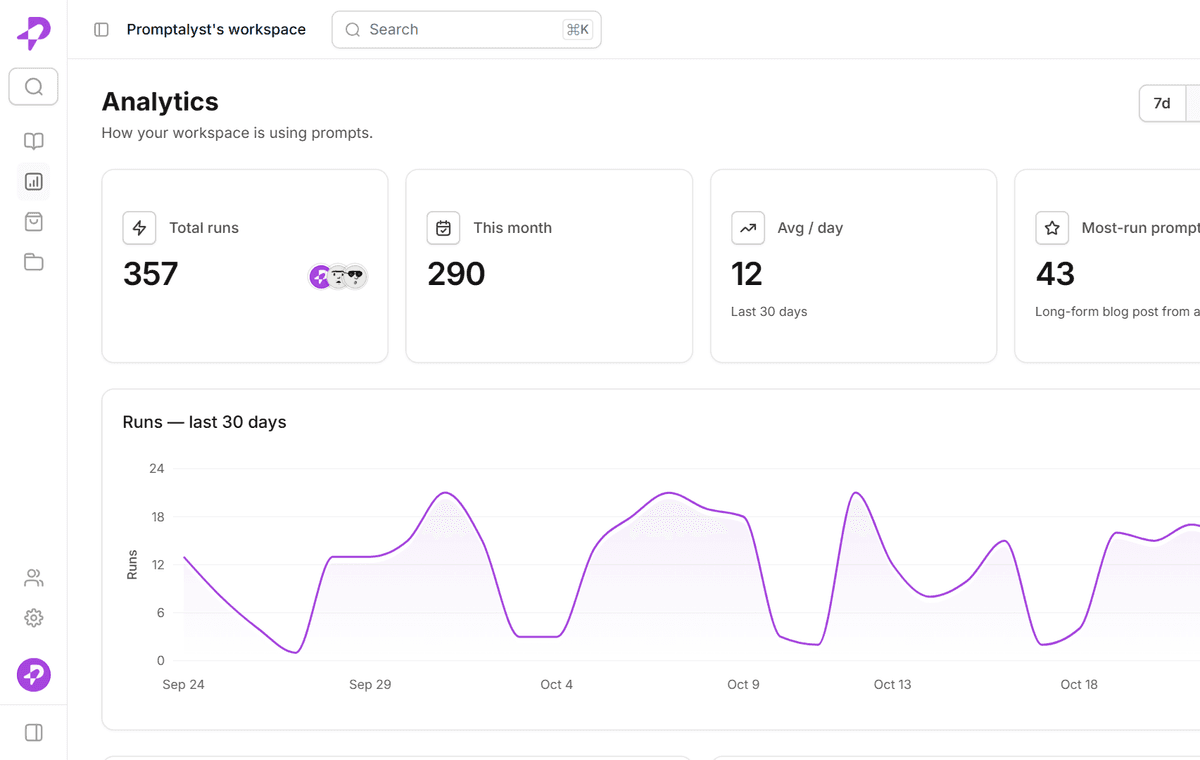Viewport: 1200px width, 760px height.
Task: Click the Oct 18 label on the chart axis
Action: point(1079,685)
